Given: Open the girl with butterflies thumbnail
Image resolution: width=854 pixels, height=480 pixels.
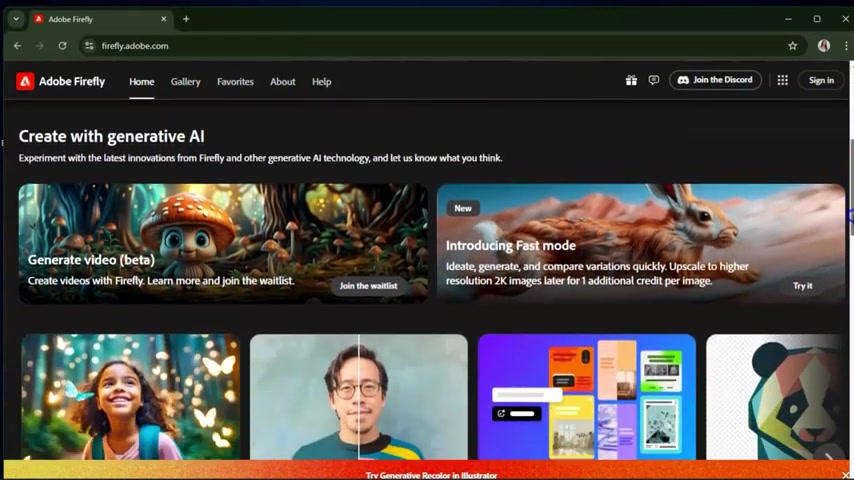Looking at the screenshot, I should pyautogui.click(x=131, y=397).
